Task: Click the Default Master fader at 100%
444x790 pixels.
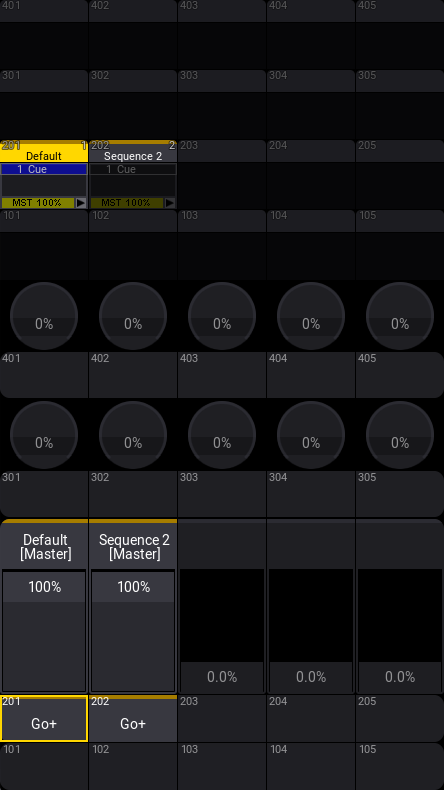Action: pyautogui.click(x=44, y=631)
